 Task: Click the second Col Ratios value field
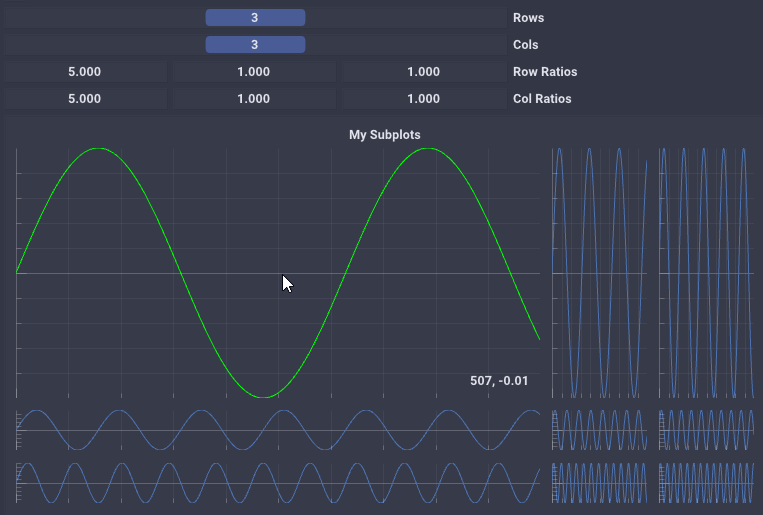254,99
